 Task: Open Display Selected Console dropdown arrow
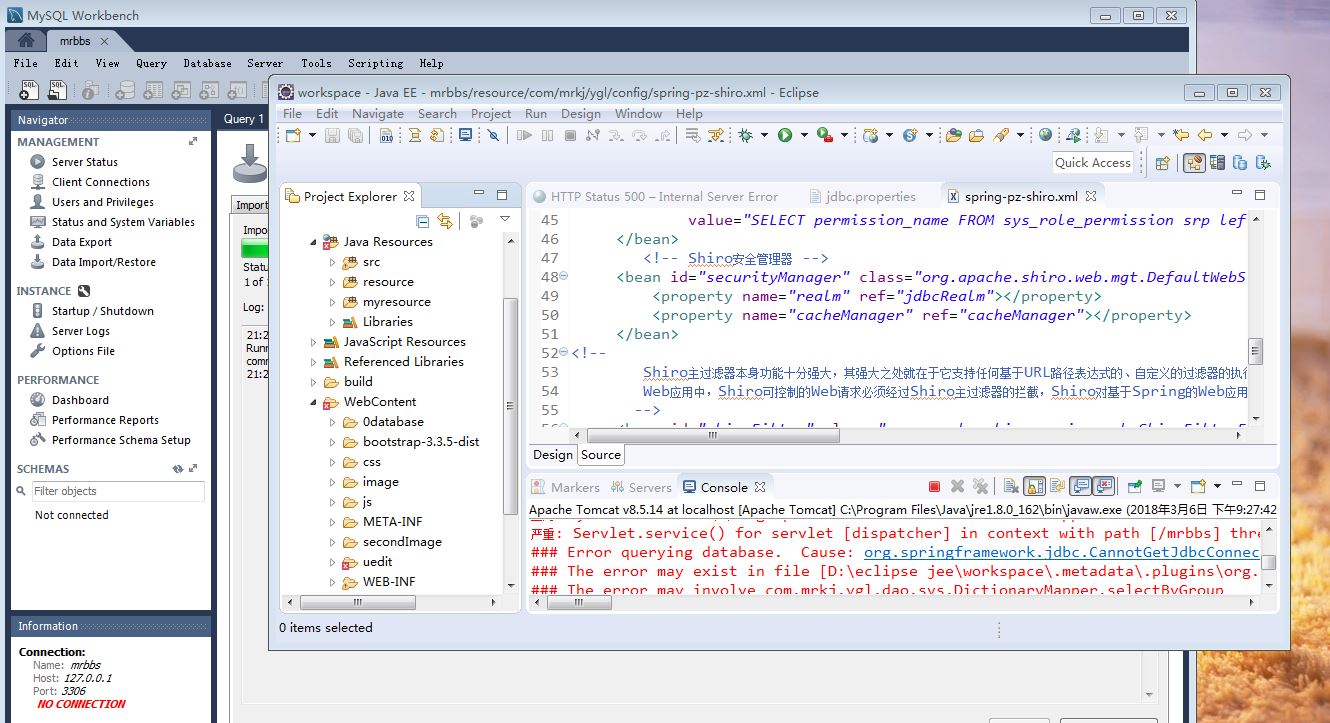pyautogui.click(x=1177, y=487)
